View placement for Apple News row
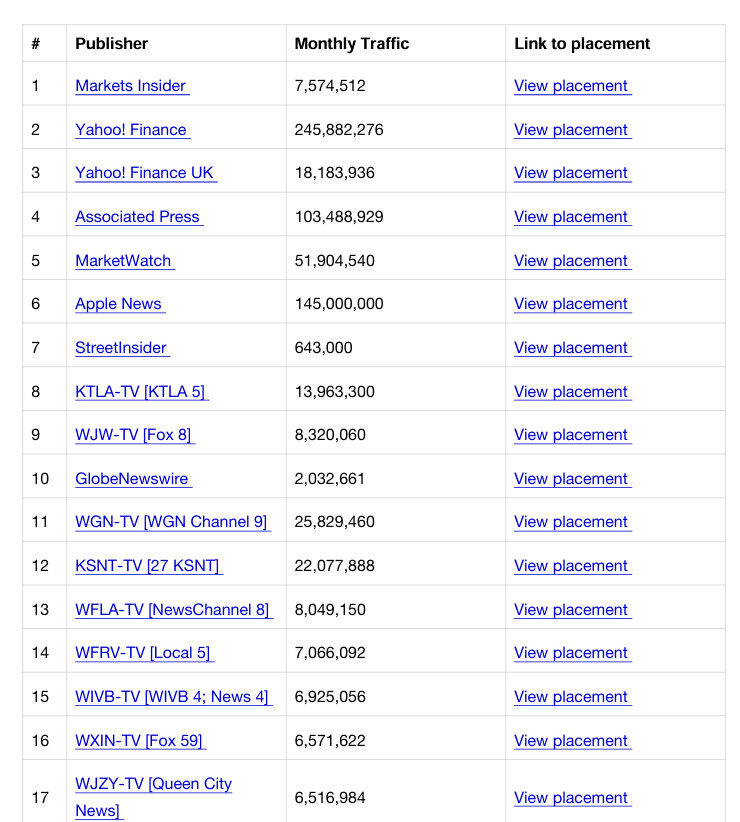Screen dimensions: 740x822 coord(572,304)
